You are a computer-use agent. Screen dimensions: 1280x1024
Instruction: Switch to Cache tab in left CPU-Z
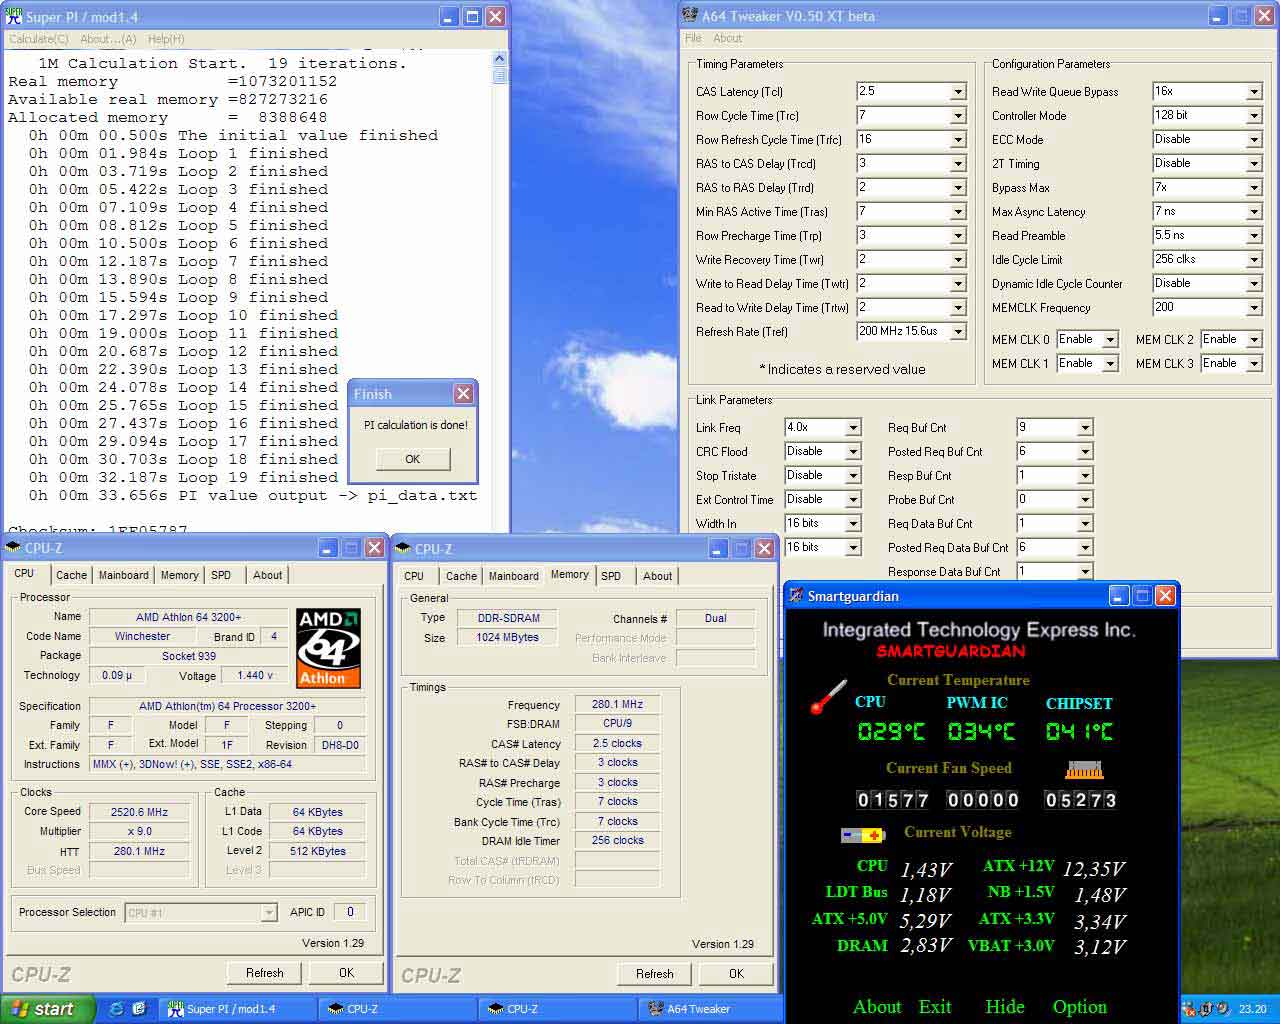[71, 575]
